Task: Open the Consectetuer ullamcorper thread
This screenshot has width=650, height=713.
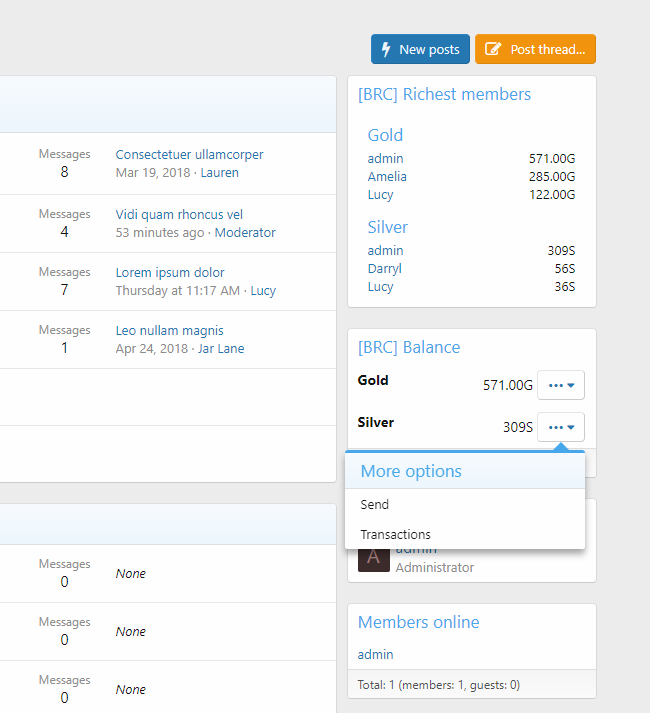Action: pos(189,155)
